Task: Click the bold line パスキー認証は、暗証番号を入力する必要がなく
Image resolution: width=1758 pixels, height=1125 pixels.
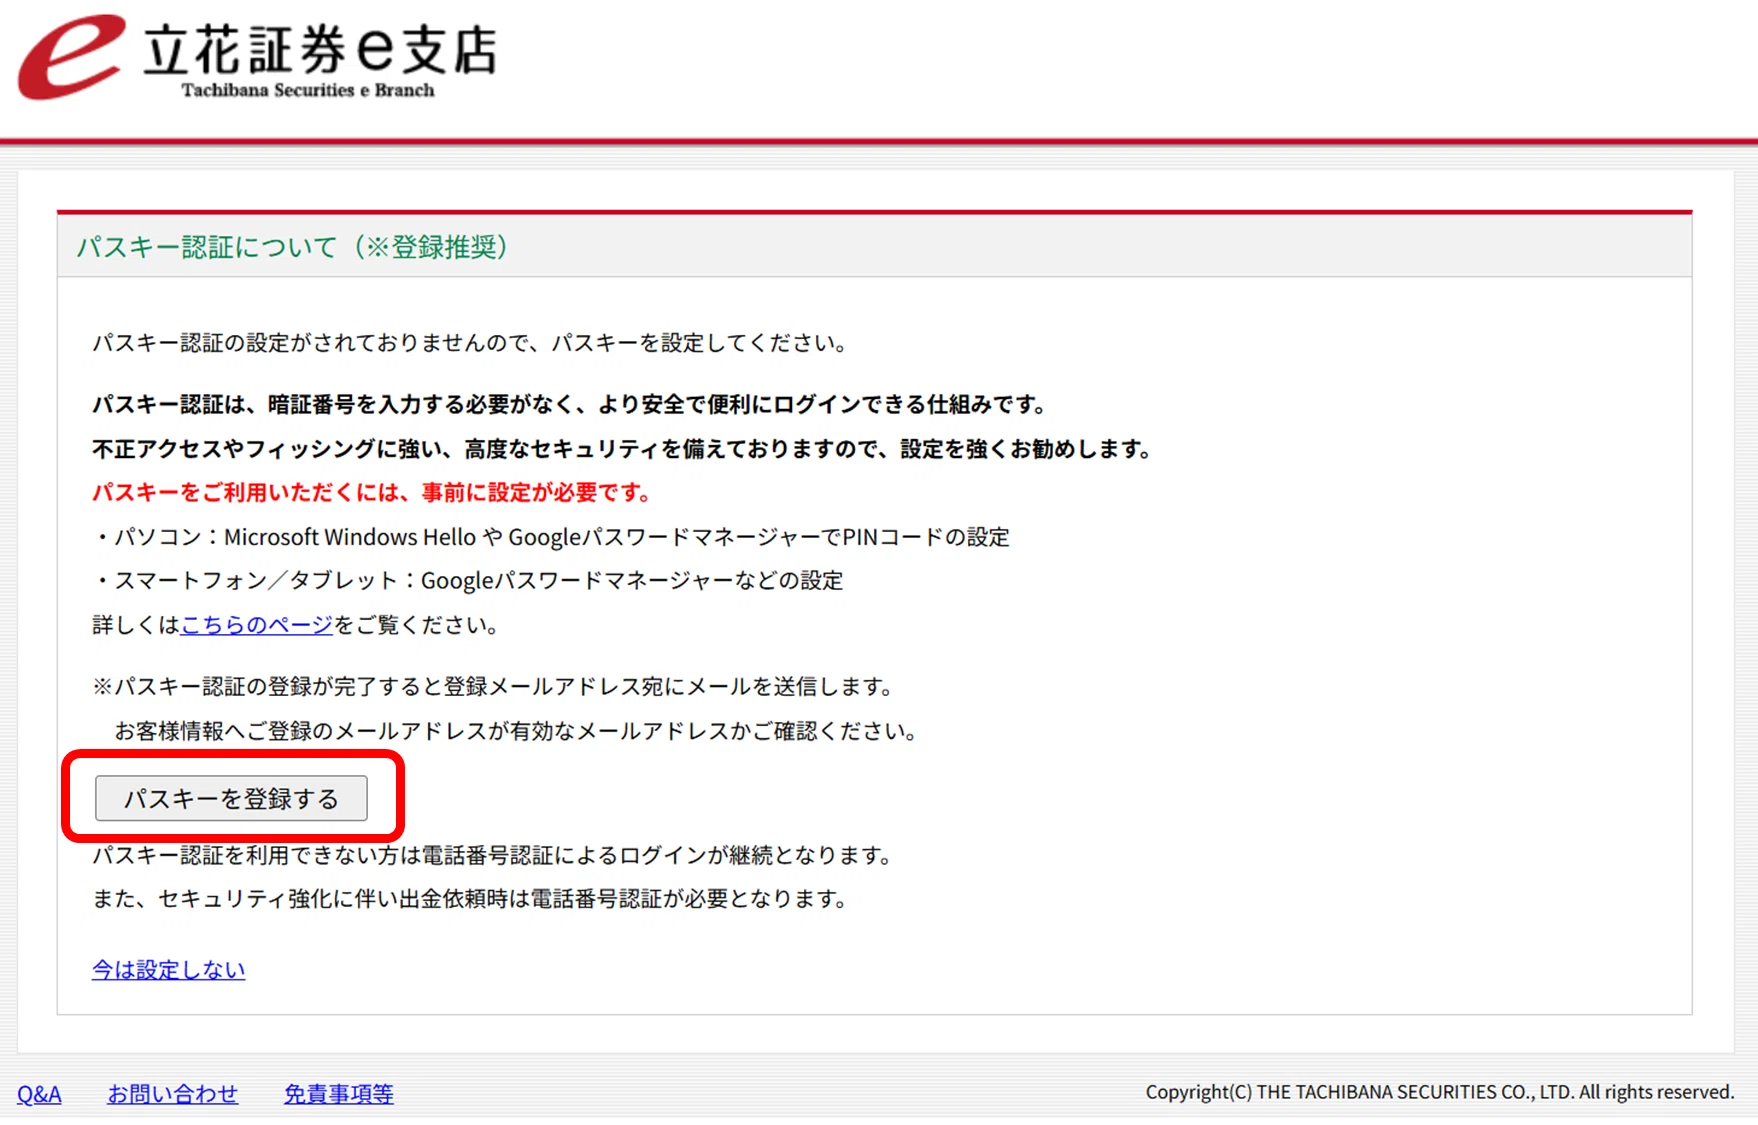Action: click(x=570, y=405)
